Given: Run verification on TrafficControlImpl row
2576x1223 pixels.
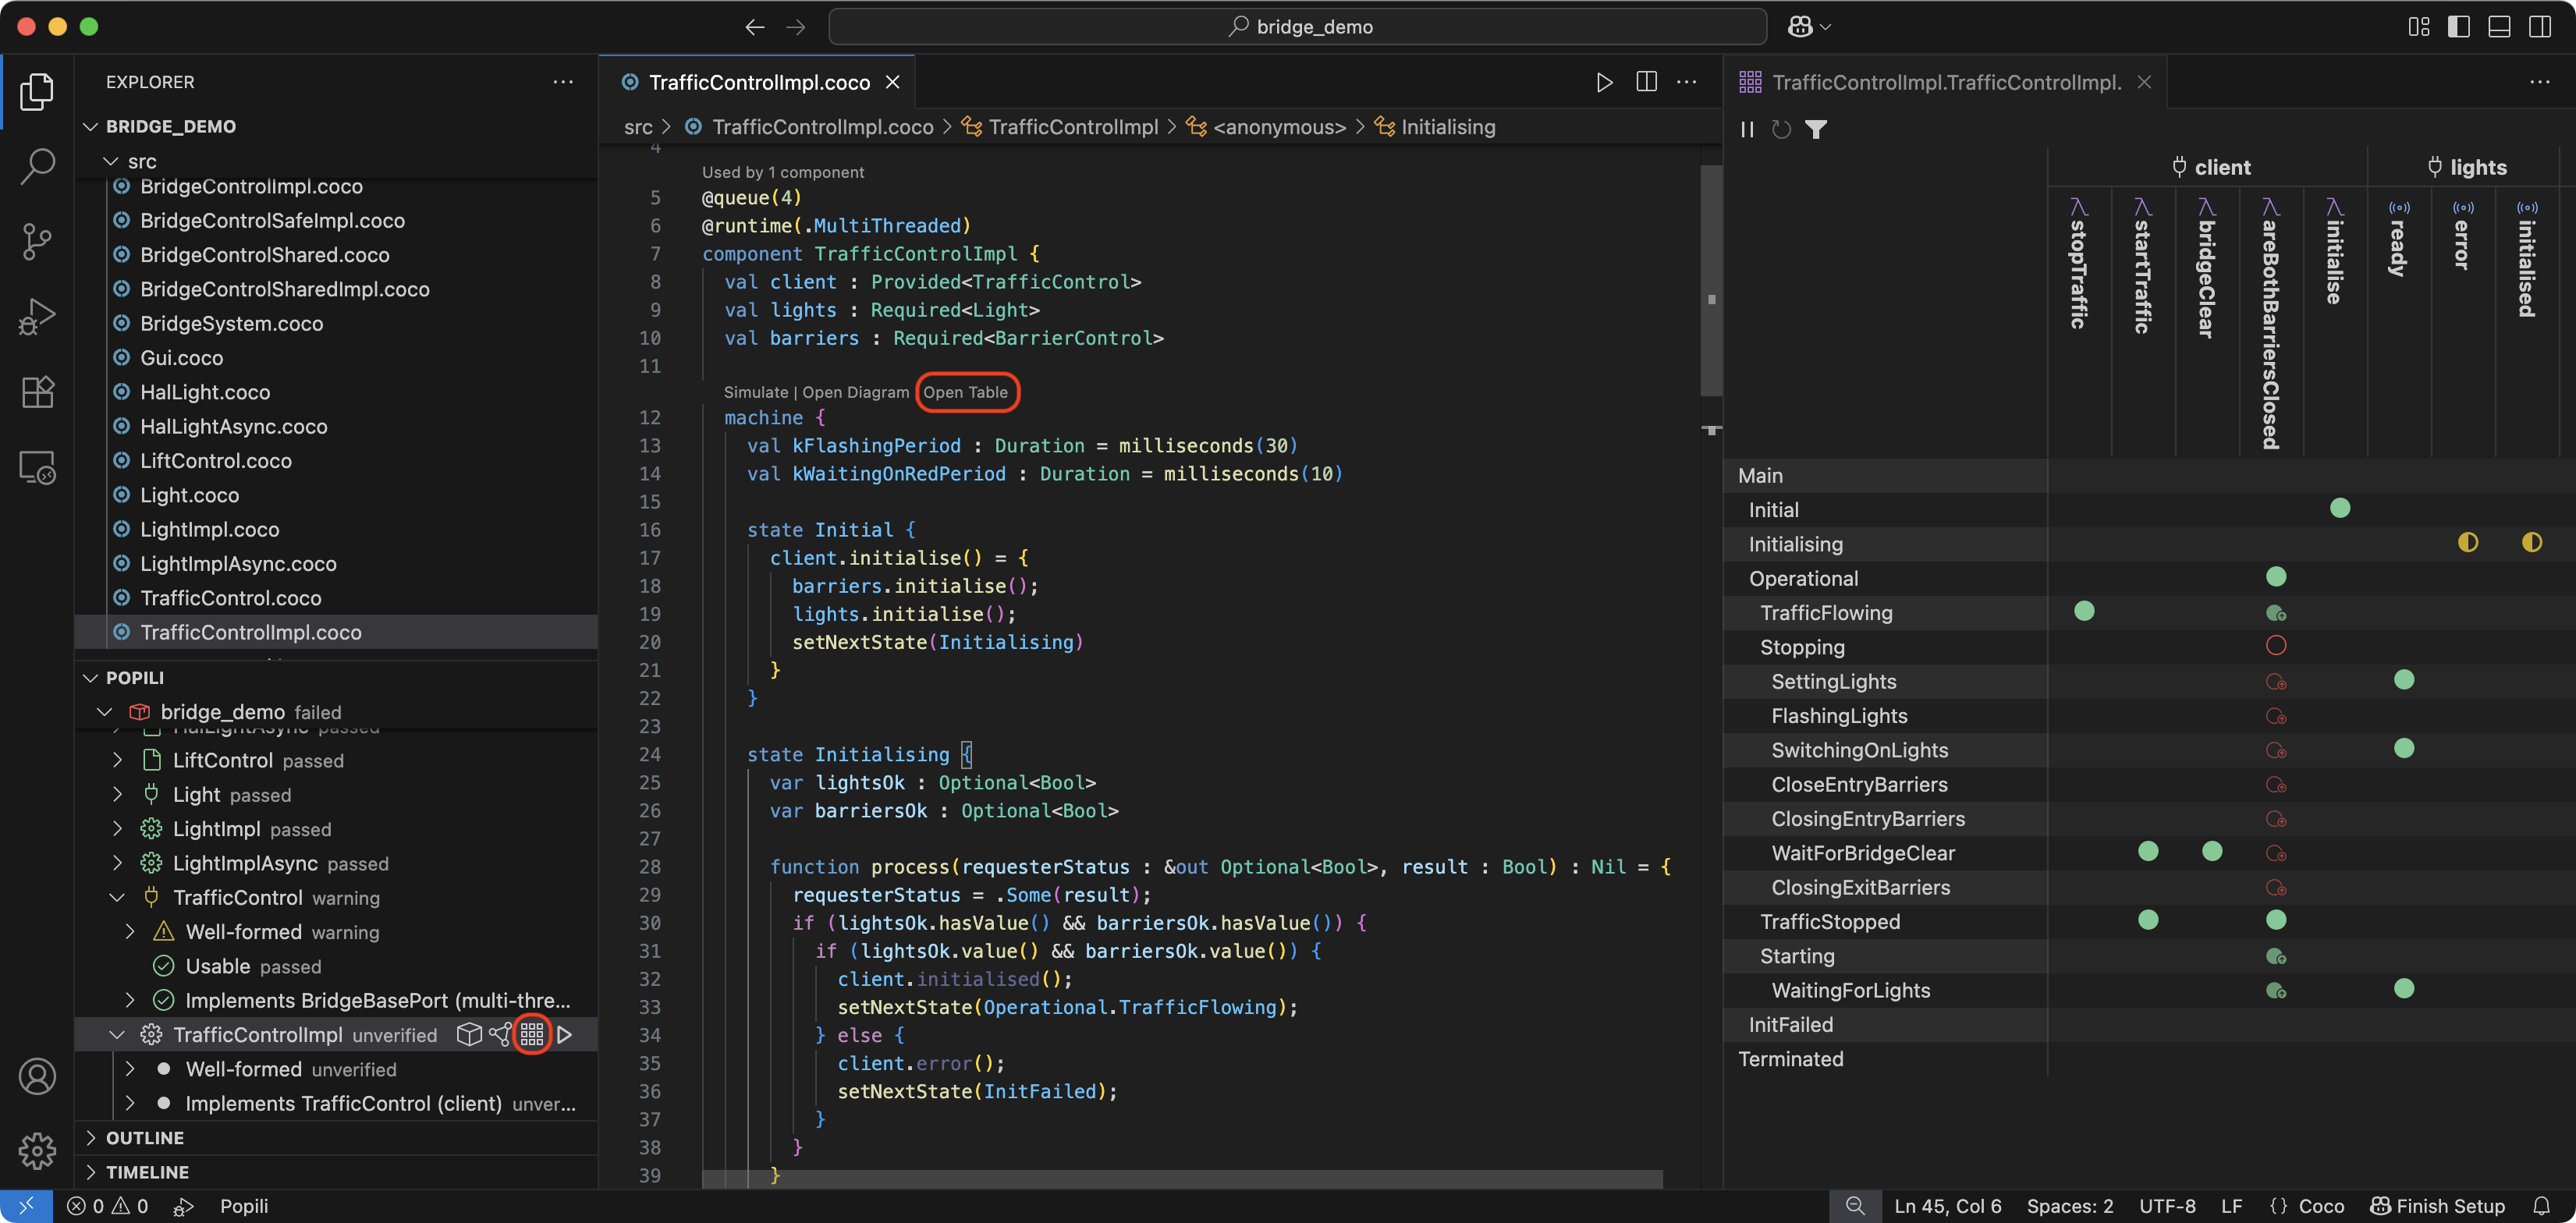Looking at the screenshot, I should tap(565, 1034).
